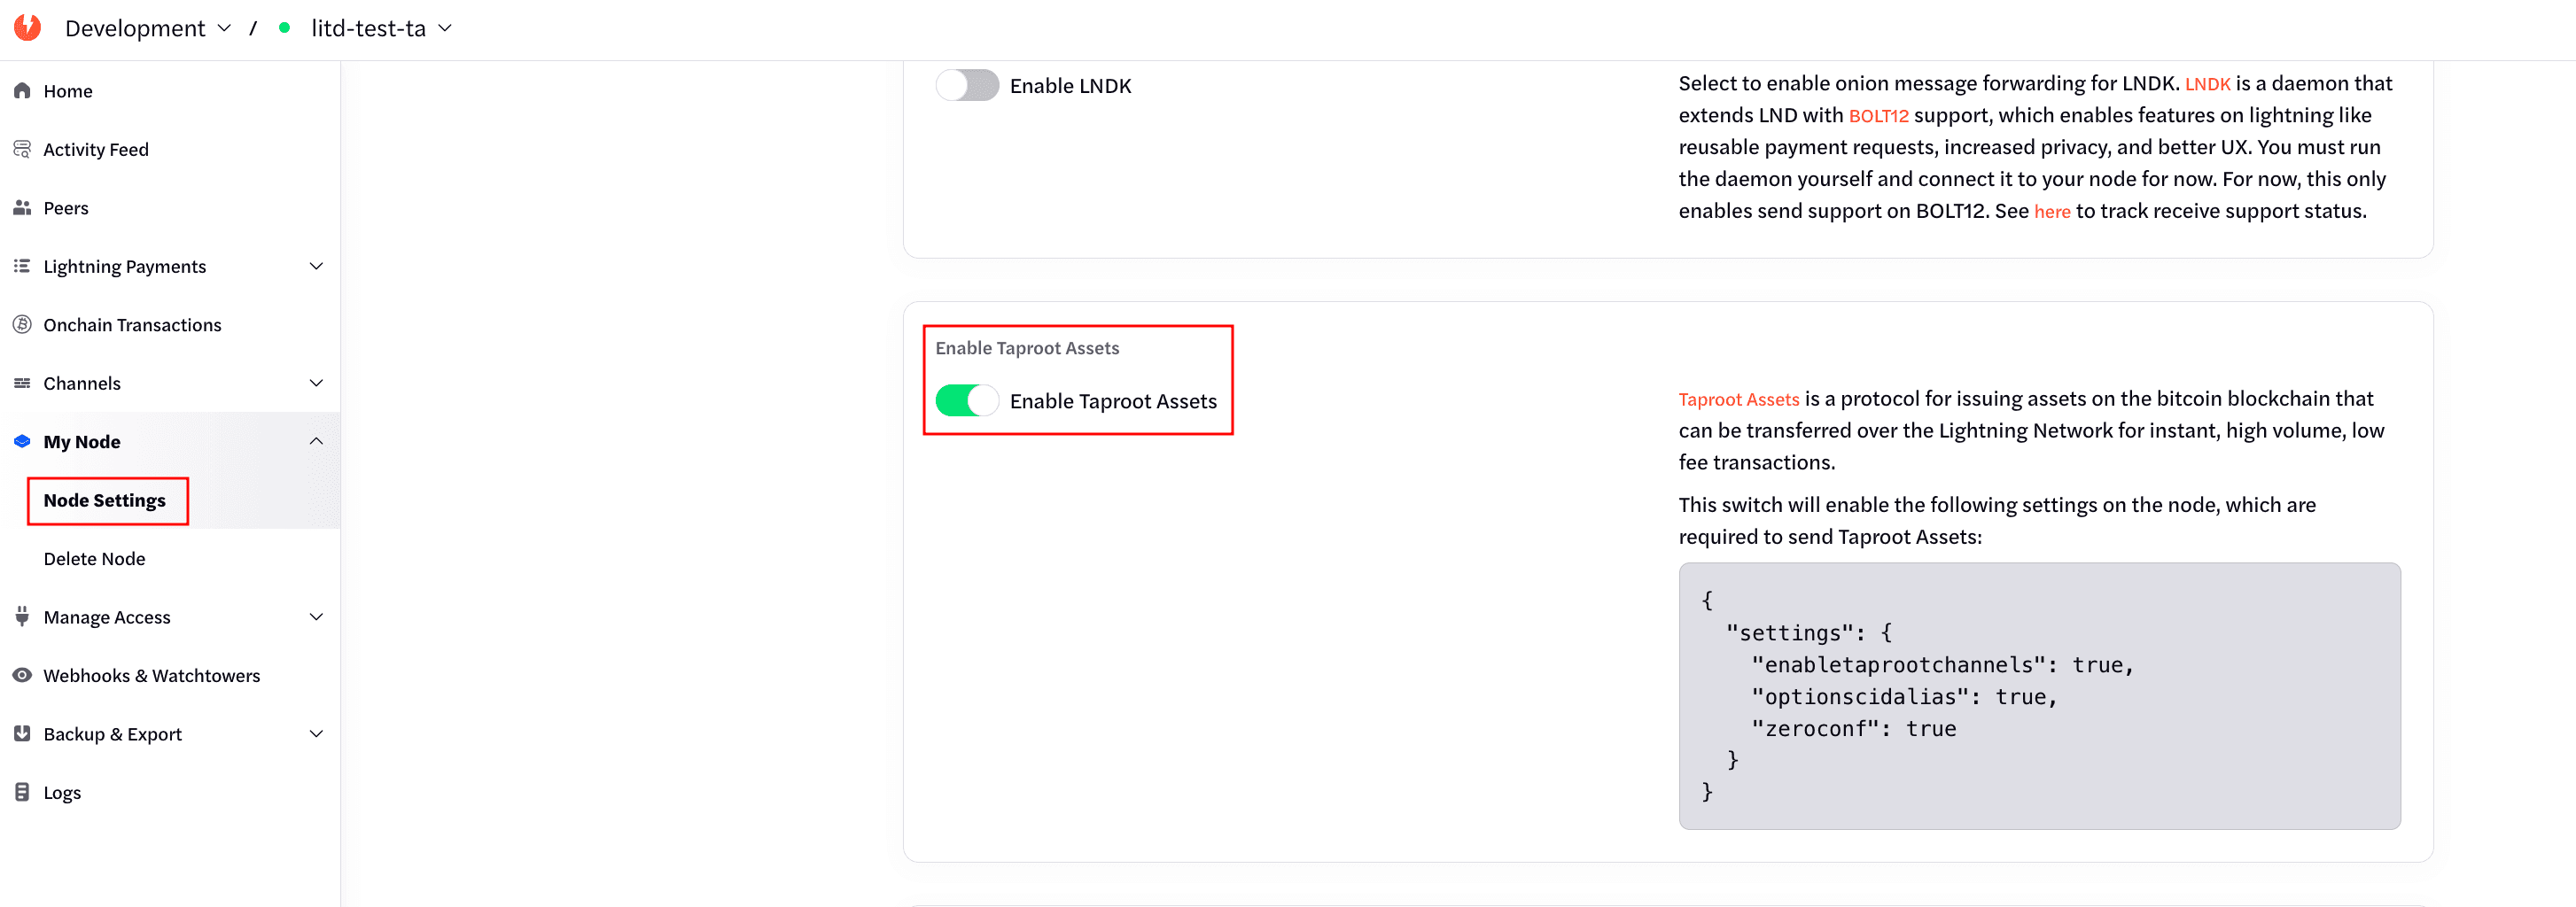2576x907 pixels.
Task: Click the My Node diamond icon
Action: (22, 441)
